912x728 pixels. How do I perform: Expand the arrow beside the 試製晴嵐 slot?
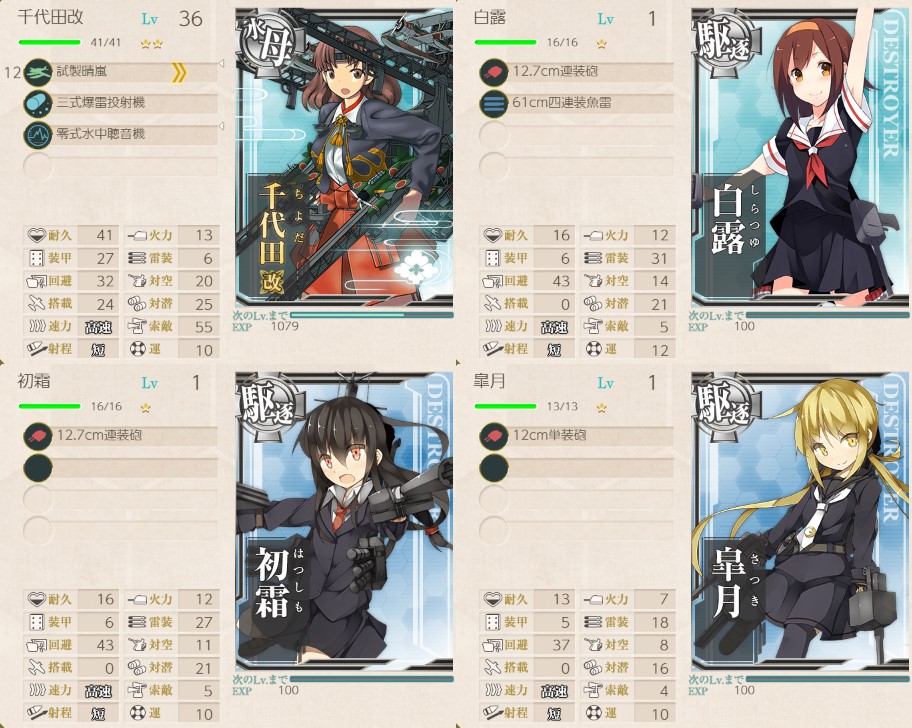click(222, 63)
